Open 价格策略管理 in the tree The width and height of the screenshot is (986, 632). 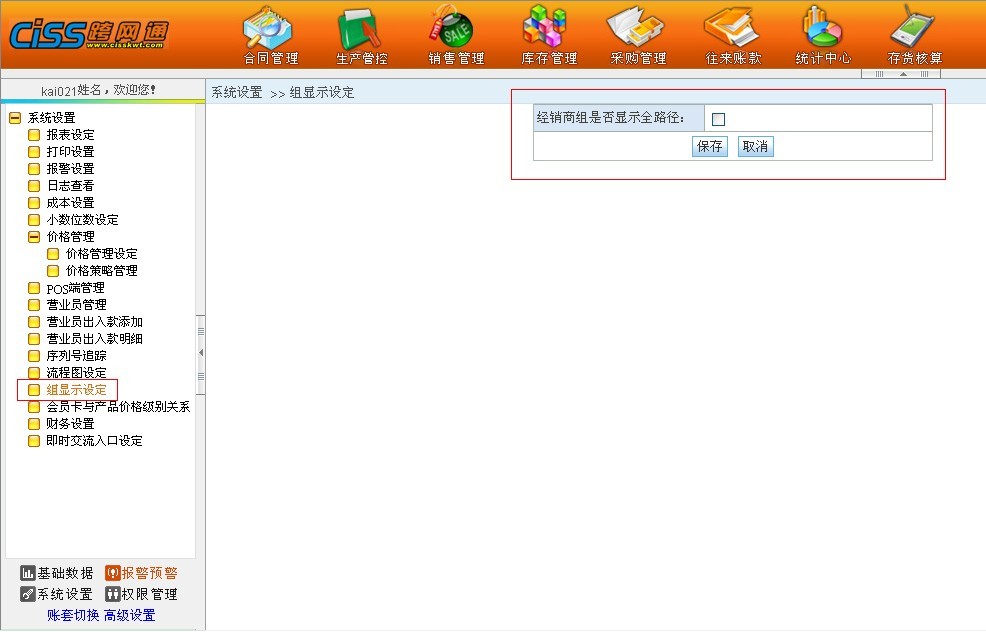point(101,271)
